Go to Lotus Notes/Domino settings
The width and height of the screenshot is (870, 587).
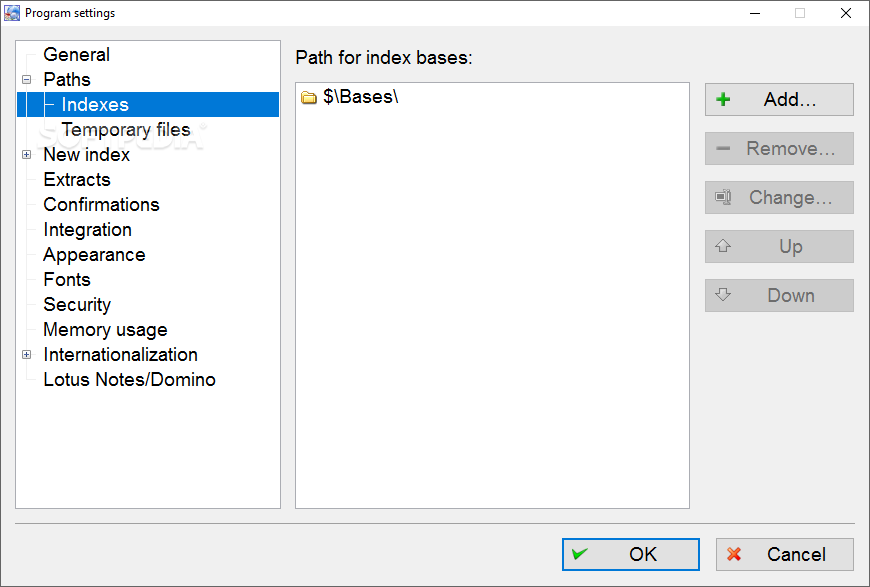click(129, 379)
